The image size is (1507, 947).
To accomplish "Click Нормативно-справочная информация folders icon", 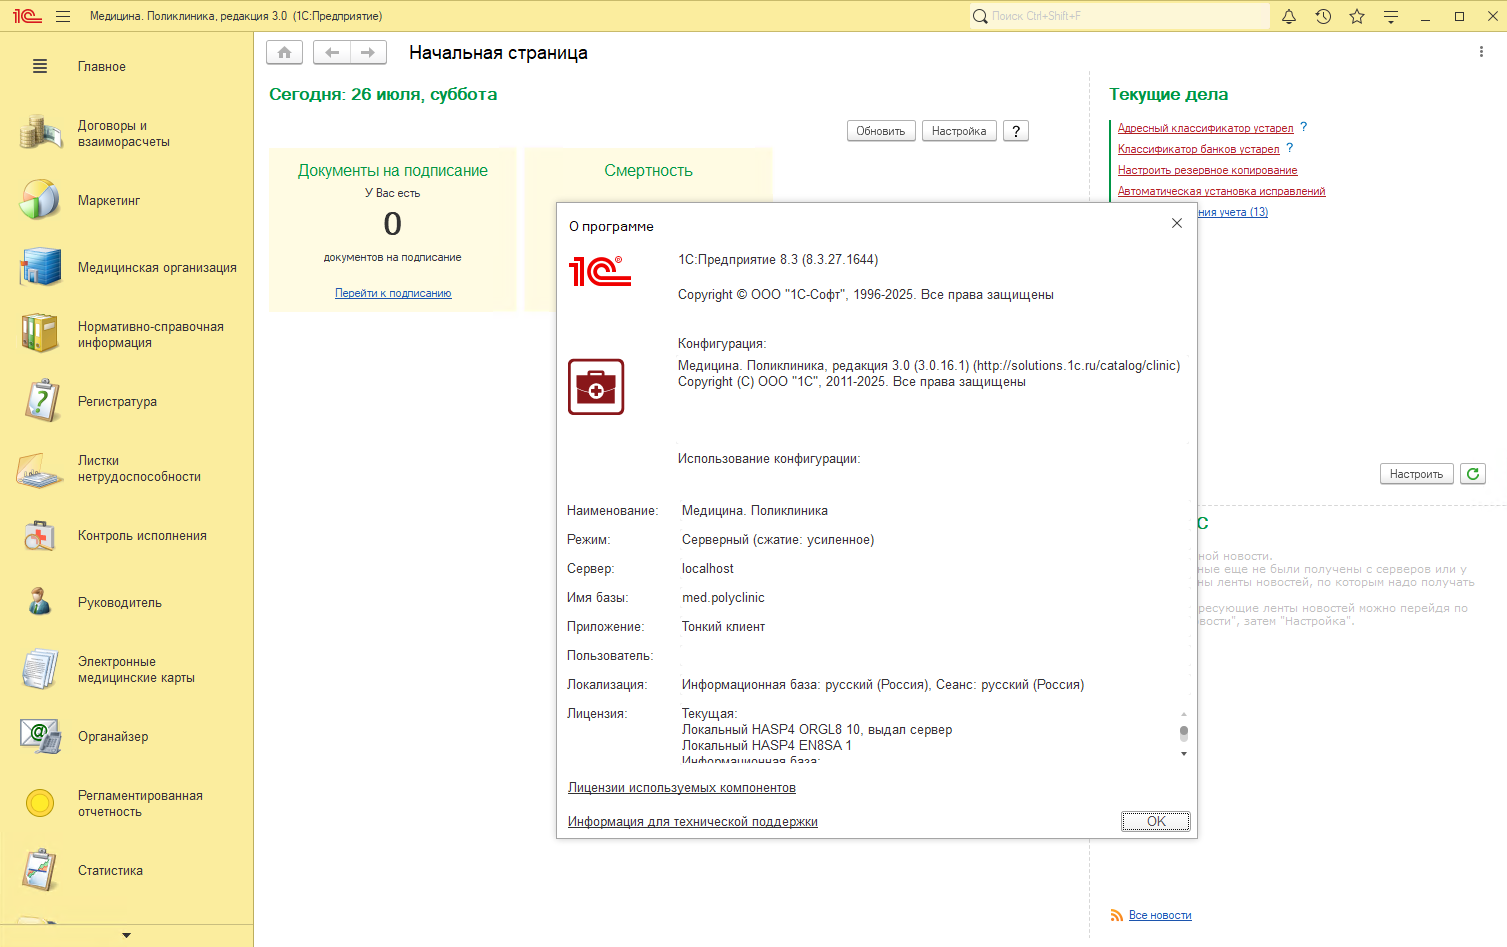I will (40, 334).
